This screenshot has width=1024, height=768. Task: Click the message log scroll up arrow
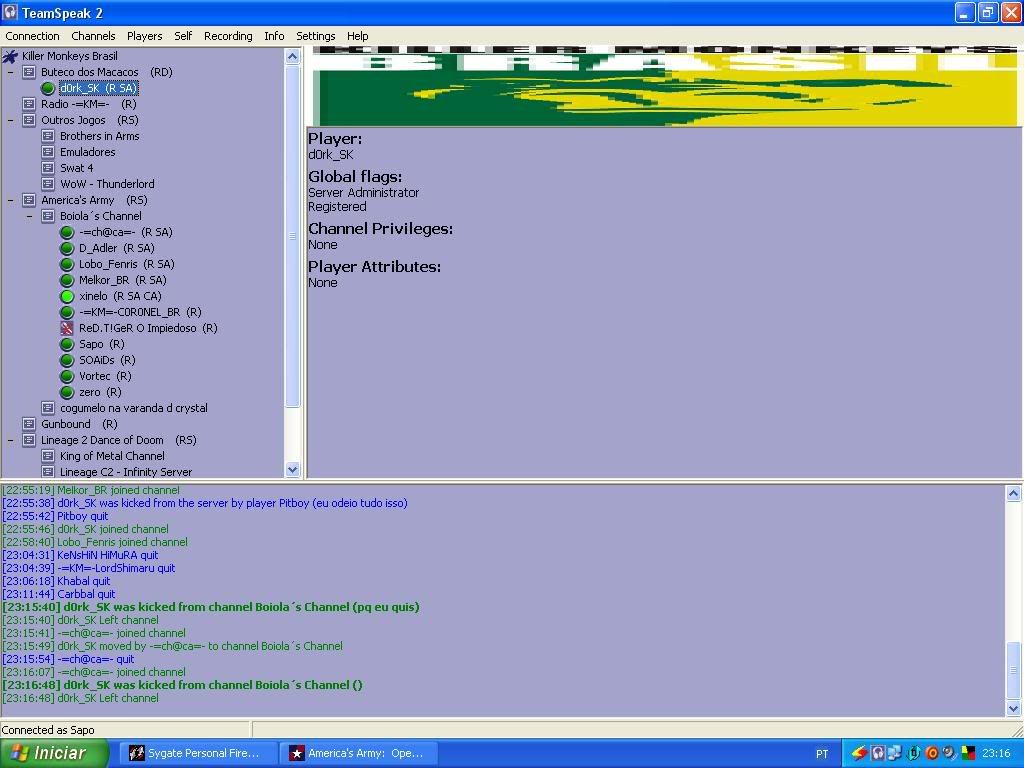[x=1013, y=493]
